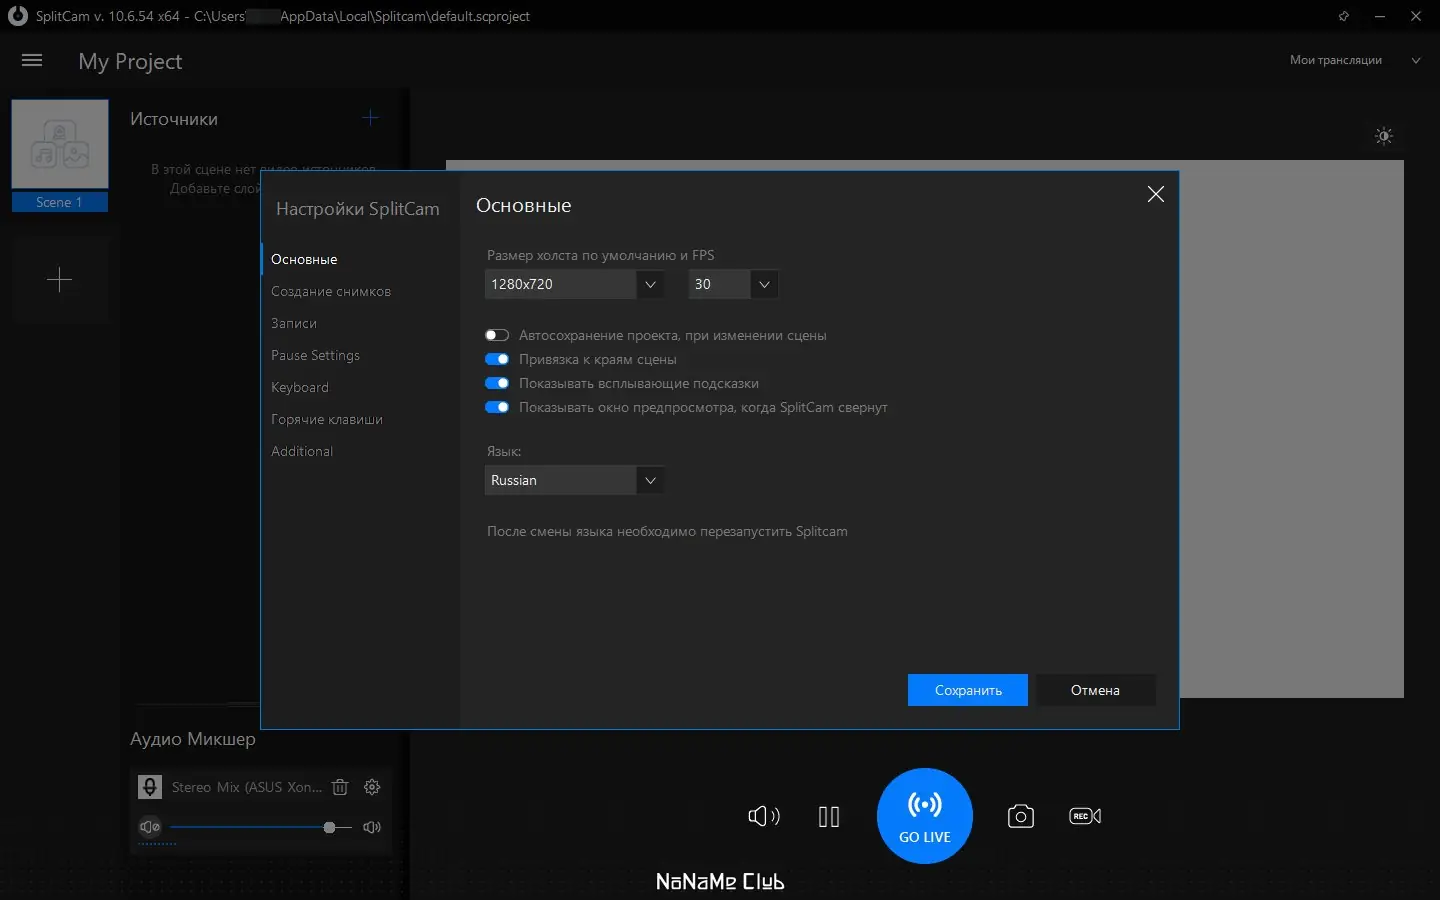Click the Язык: field label
Viewport: 1440px width, 900px height.
(x=504, y=451)
